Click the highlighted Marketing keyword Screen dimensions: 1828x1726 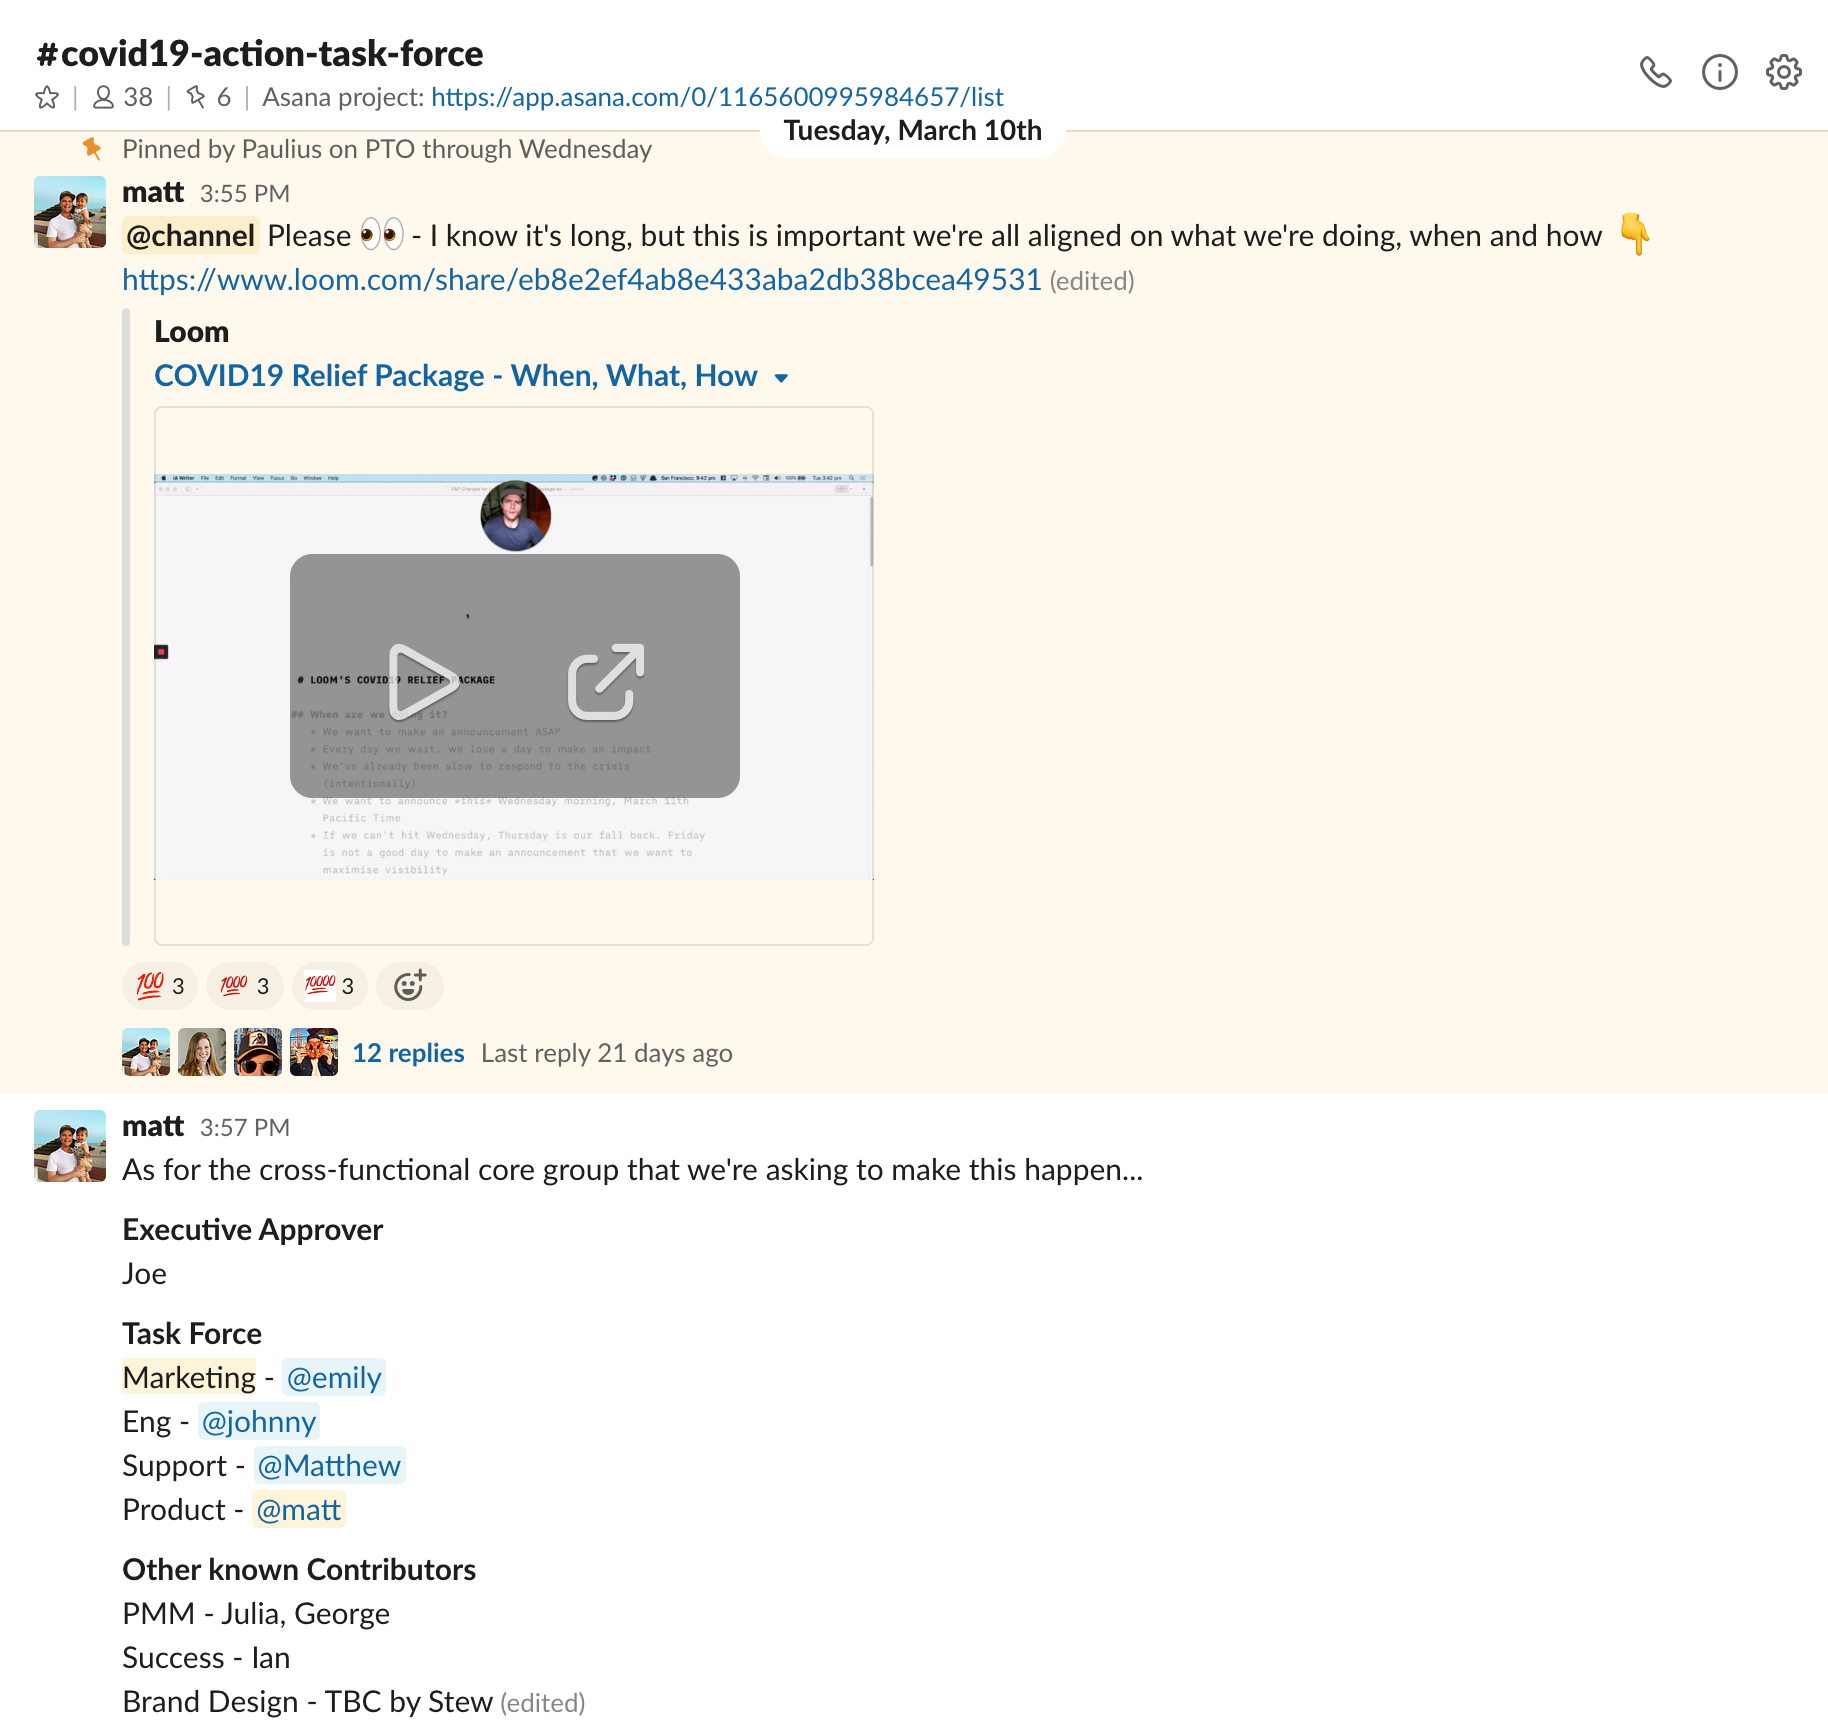(189, 1378)
